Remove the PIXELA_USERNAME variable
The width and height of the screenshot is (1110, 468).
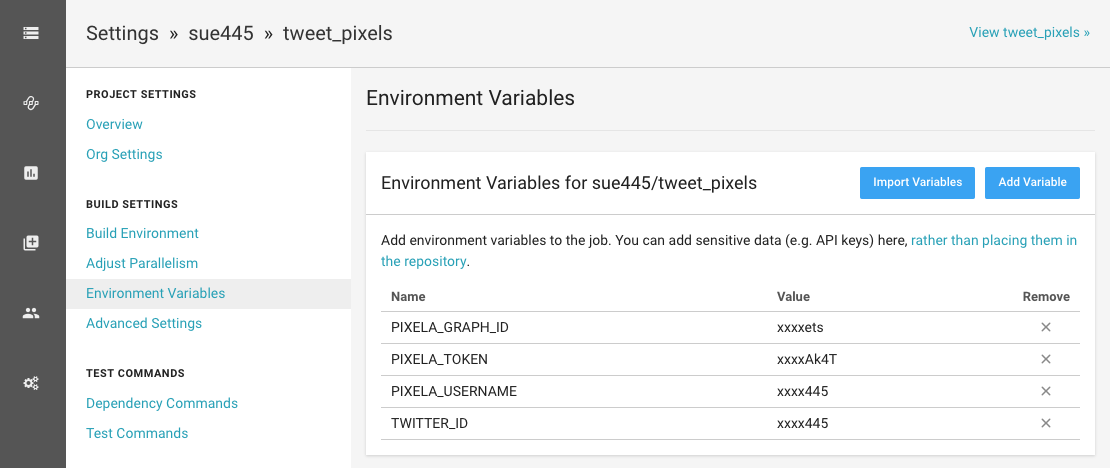click(x=1046, y=391)
